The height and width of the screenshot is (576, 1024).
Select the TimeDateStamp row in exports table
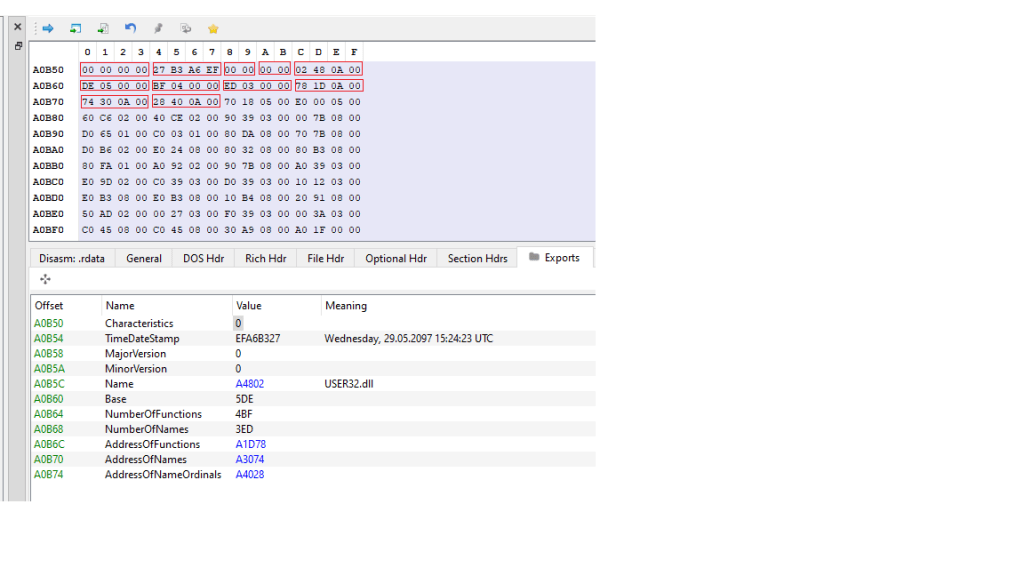pyautogui.click(x=142, y=339)
